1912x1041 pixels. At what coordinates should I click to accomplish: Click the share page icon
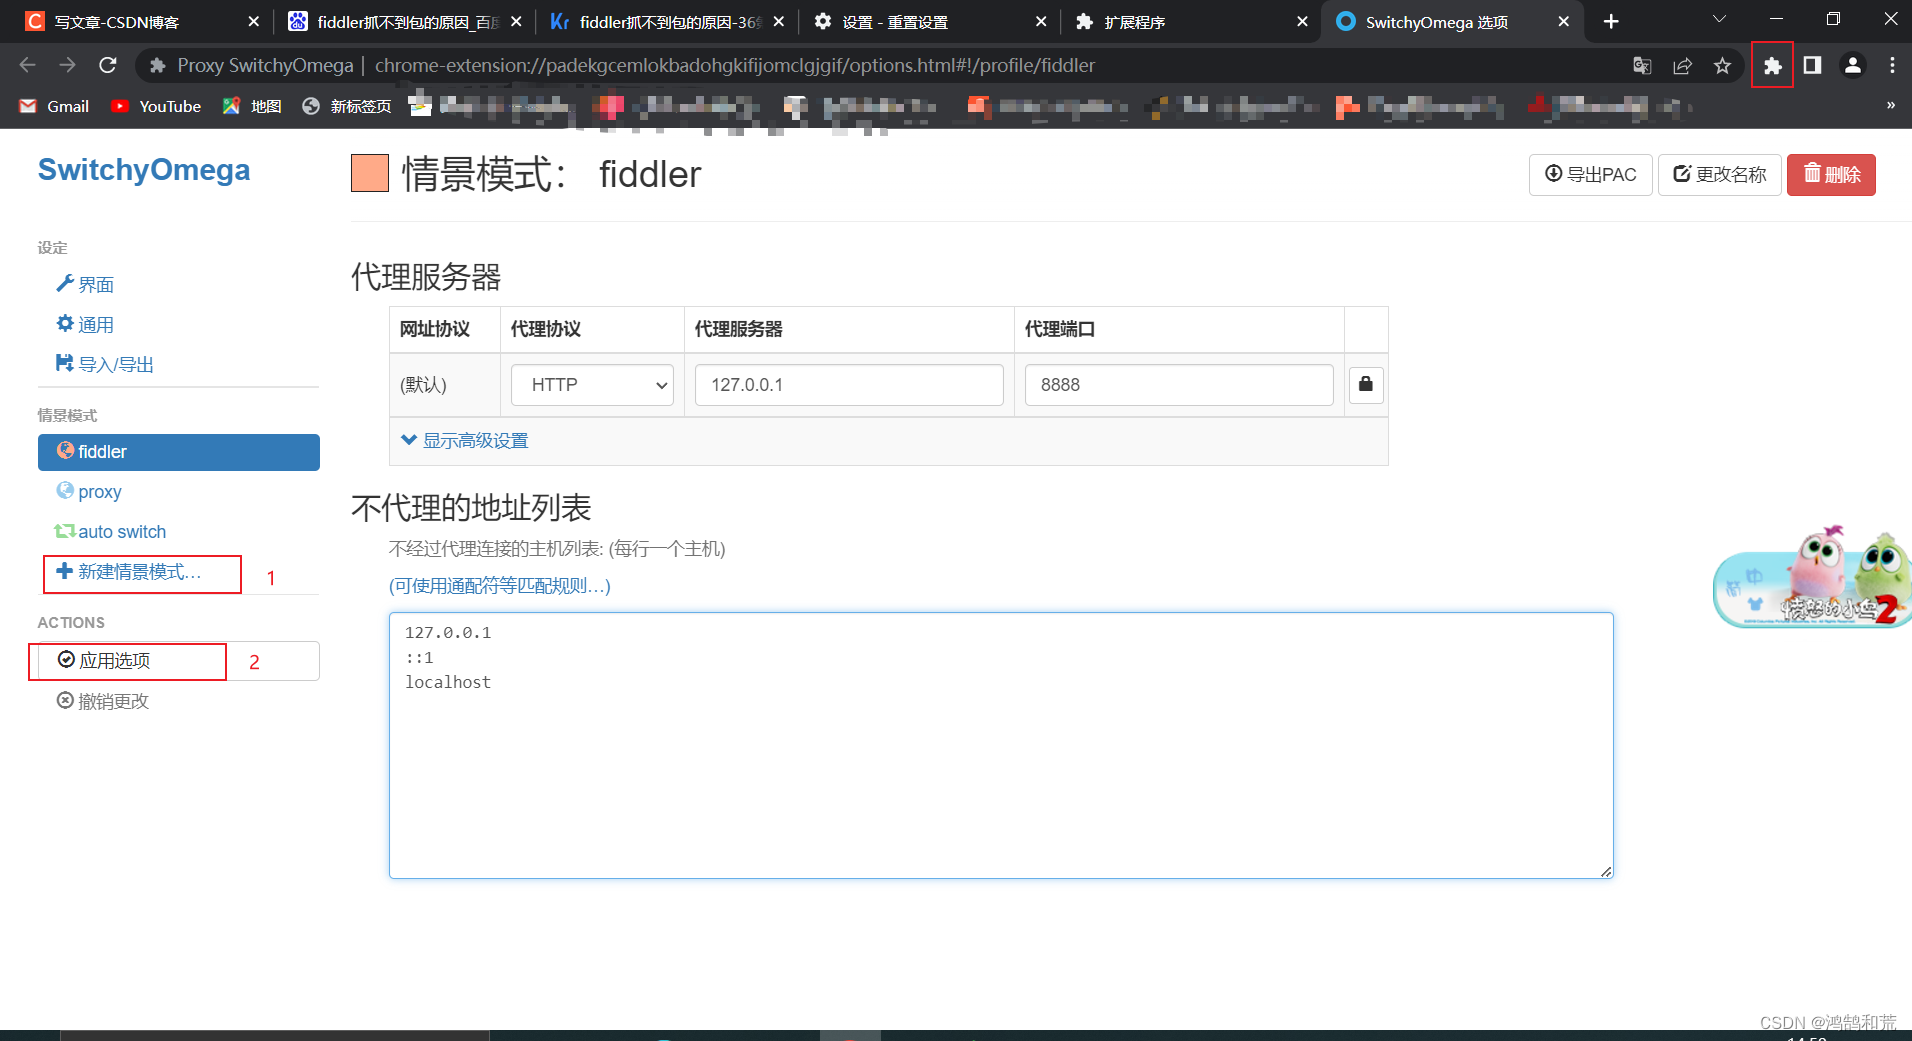click(1682, 66)
